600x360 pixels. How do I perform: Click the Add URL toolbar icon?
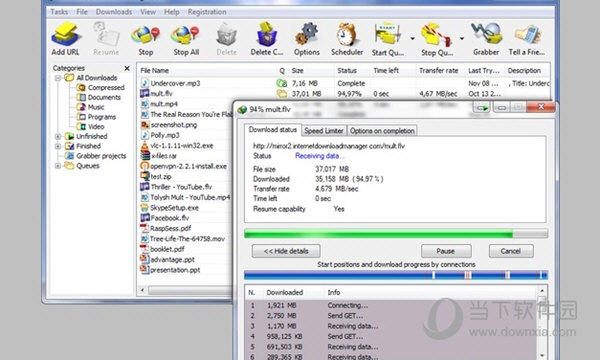point(66,35)
